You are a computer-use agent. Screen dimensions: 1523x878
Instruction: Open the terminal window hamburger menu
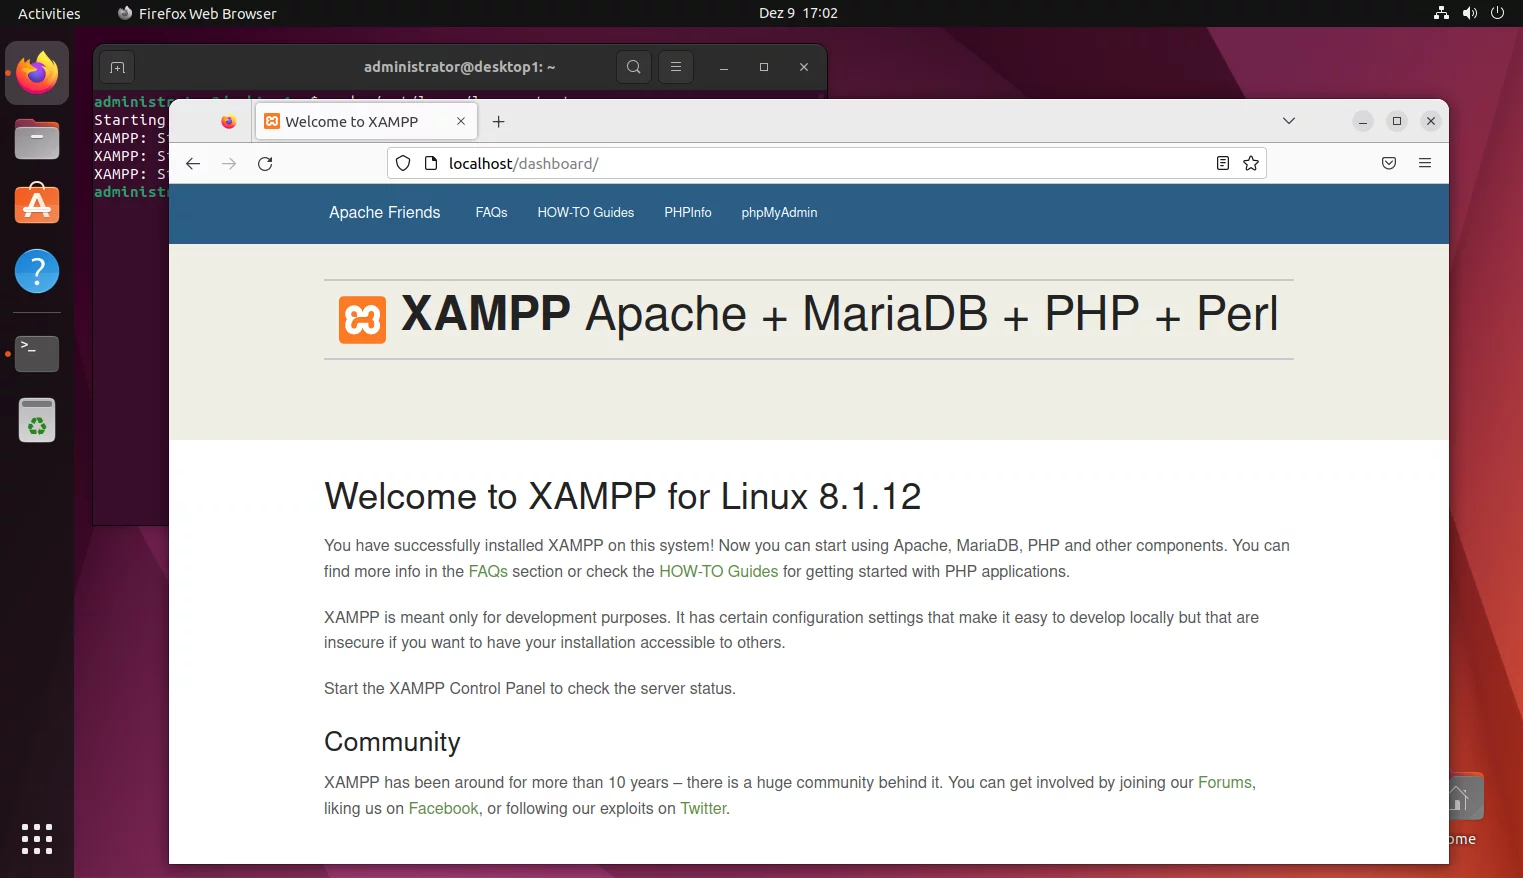tap(676, 67)
